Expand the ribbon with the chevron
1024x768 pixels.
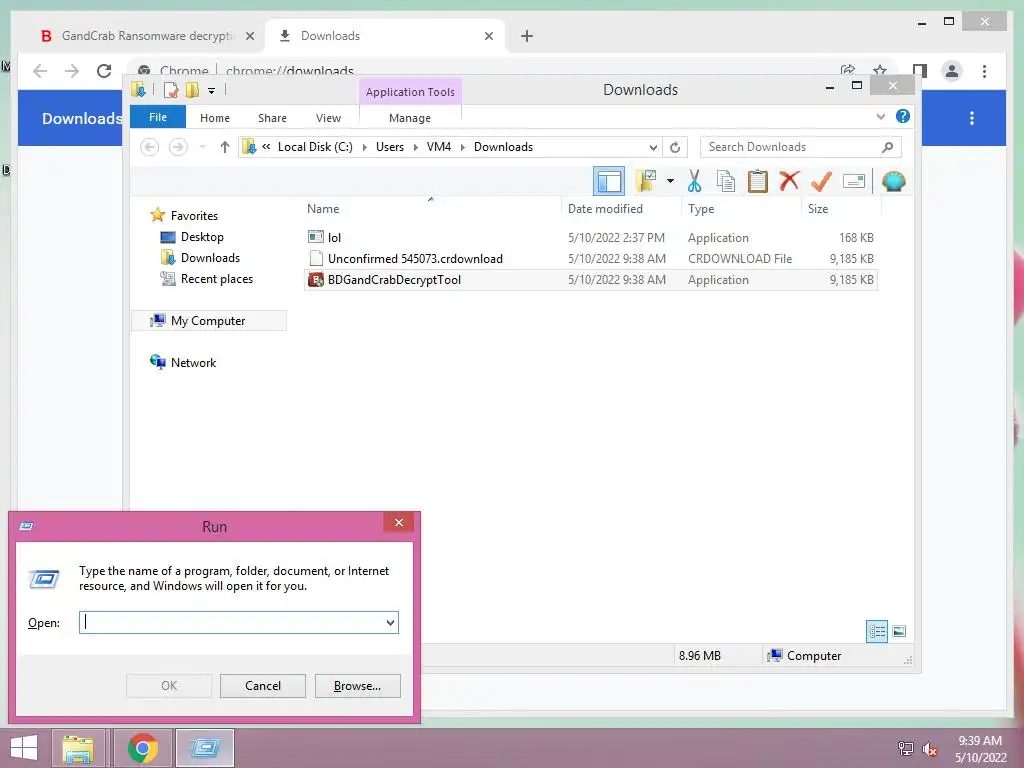880,117
